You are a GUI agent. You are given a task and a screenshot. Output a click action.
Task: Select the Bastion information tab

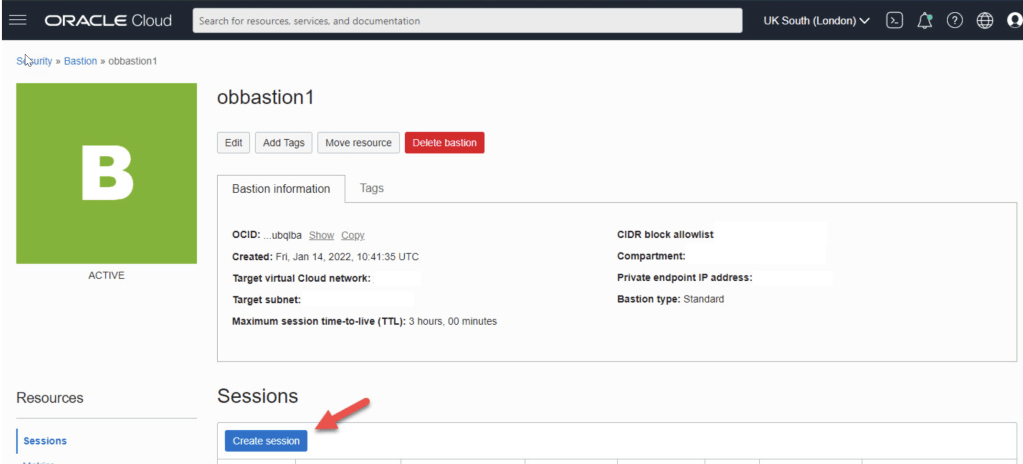coord(281,188)
